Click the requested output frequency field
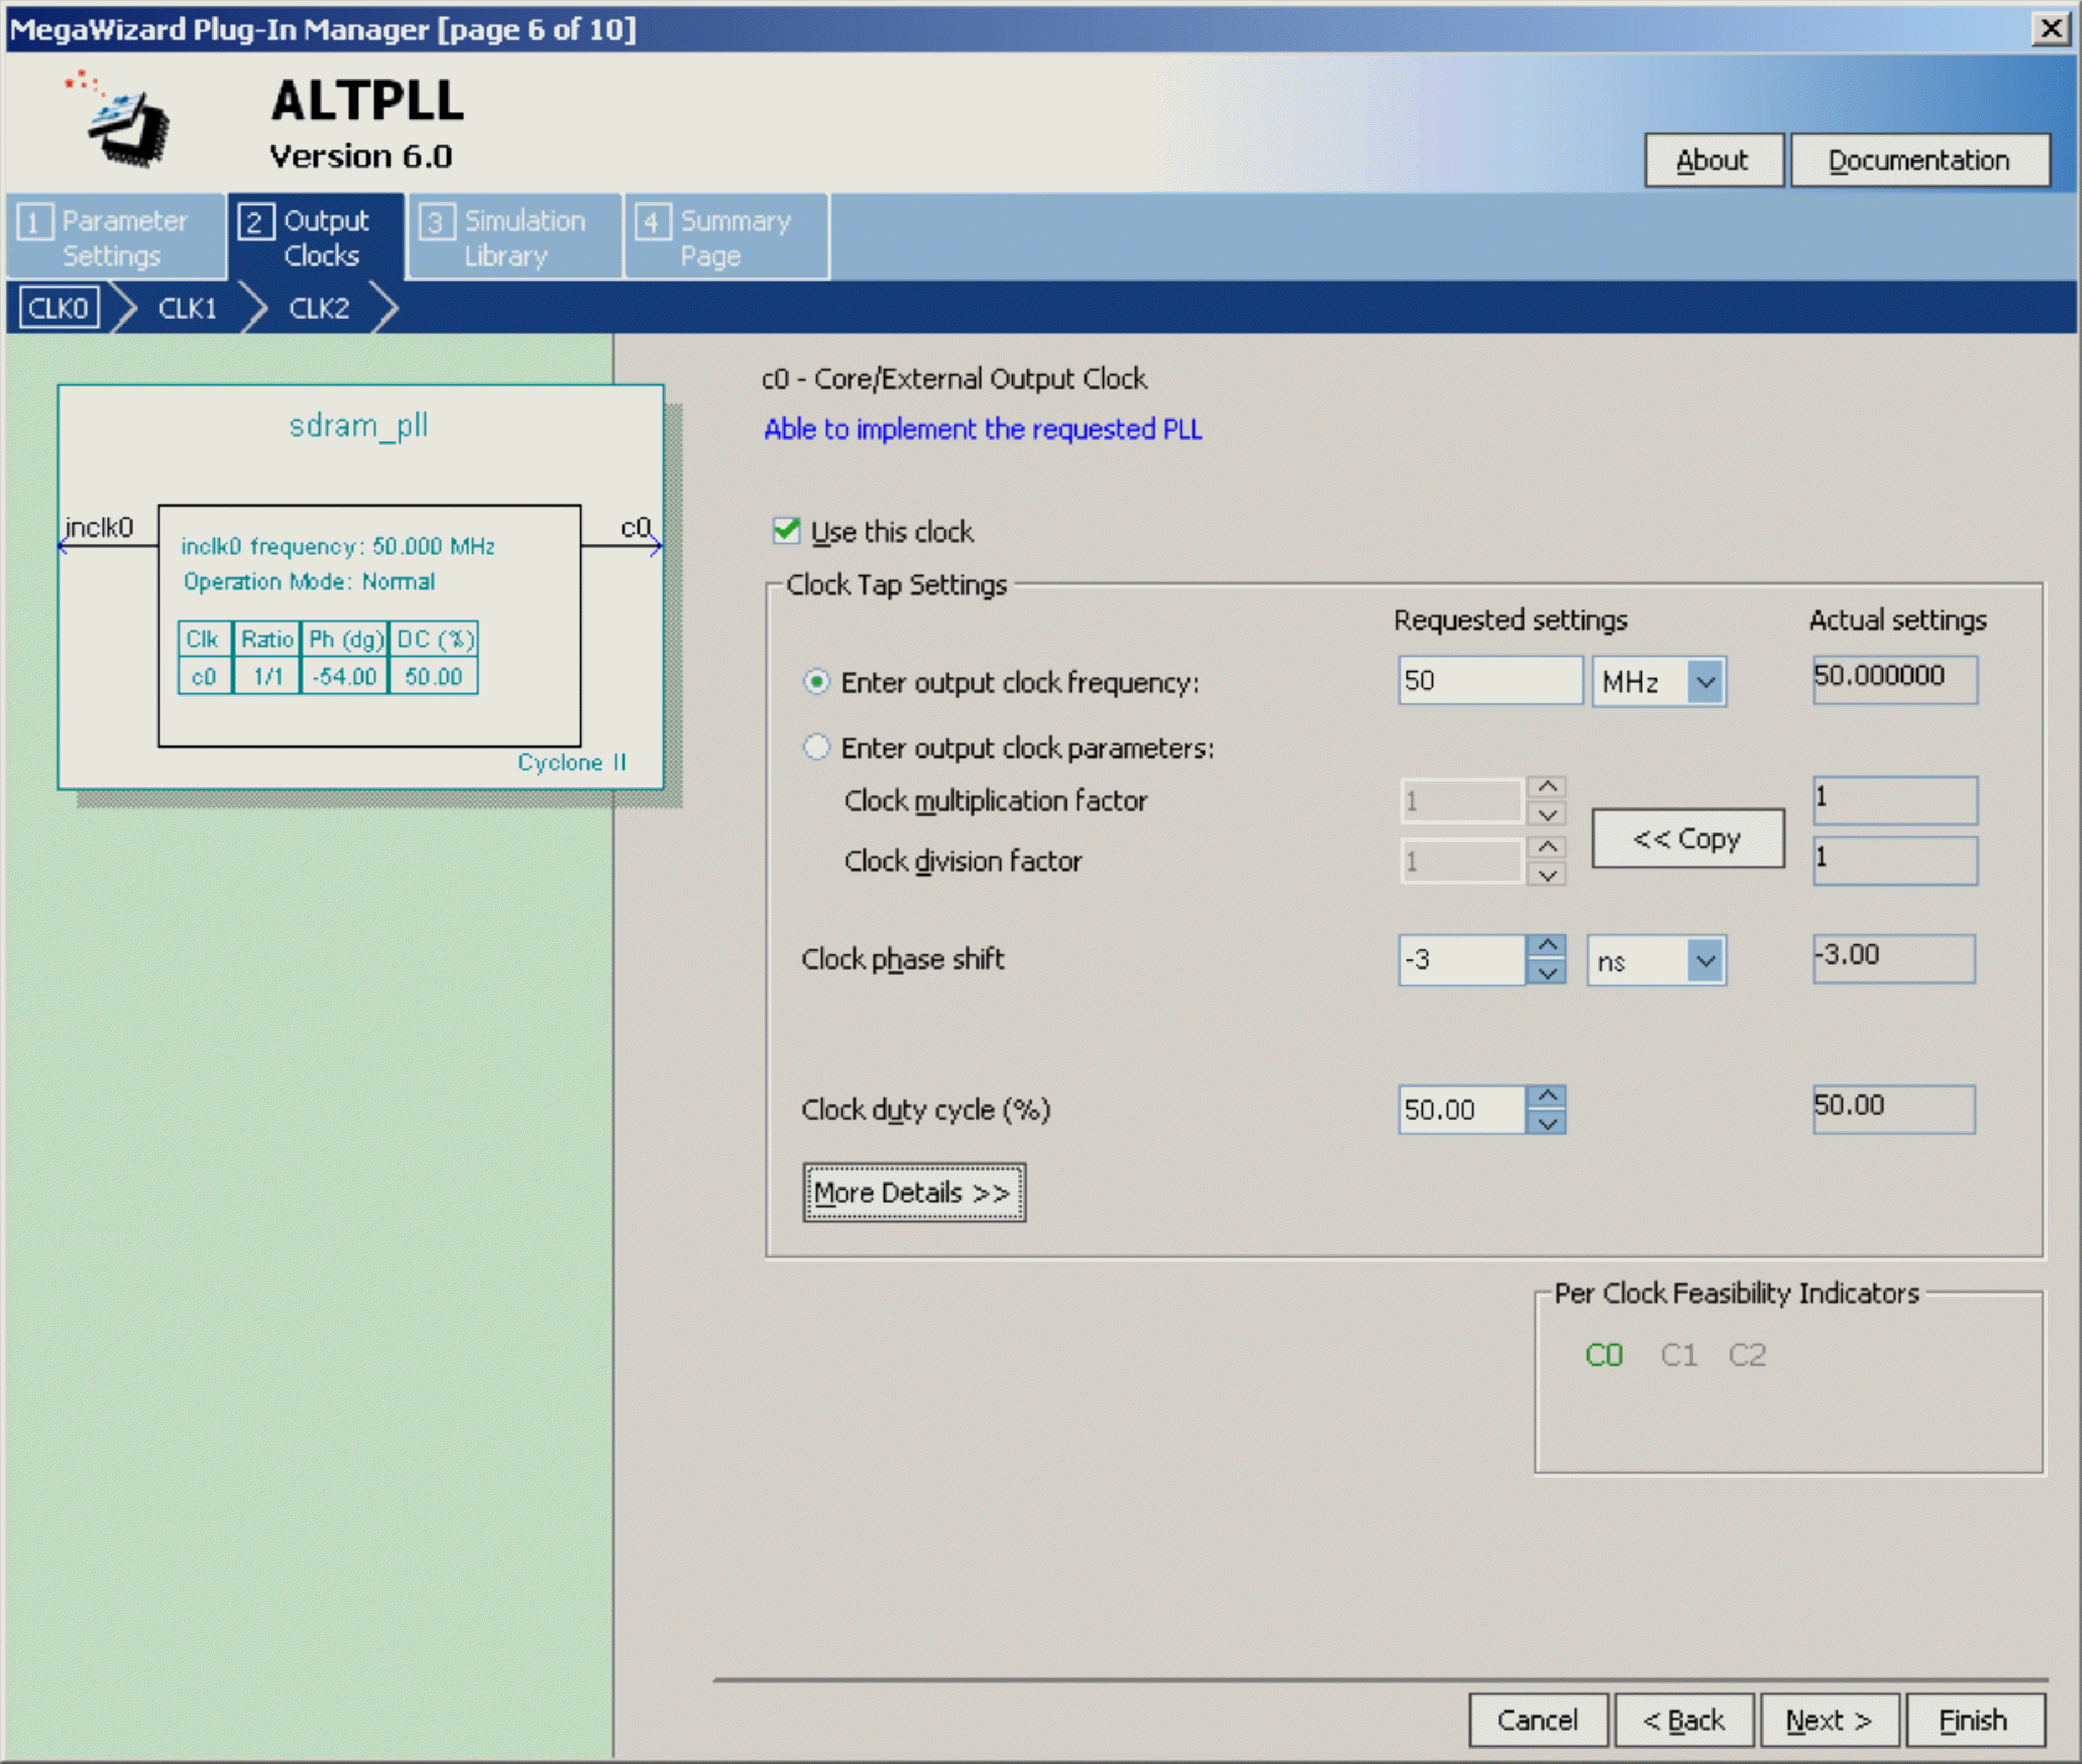Image resolution: width=2082 pixels, height=1764 pixels. [1488, 681]
